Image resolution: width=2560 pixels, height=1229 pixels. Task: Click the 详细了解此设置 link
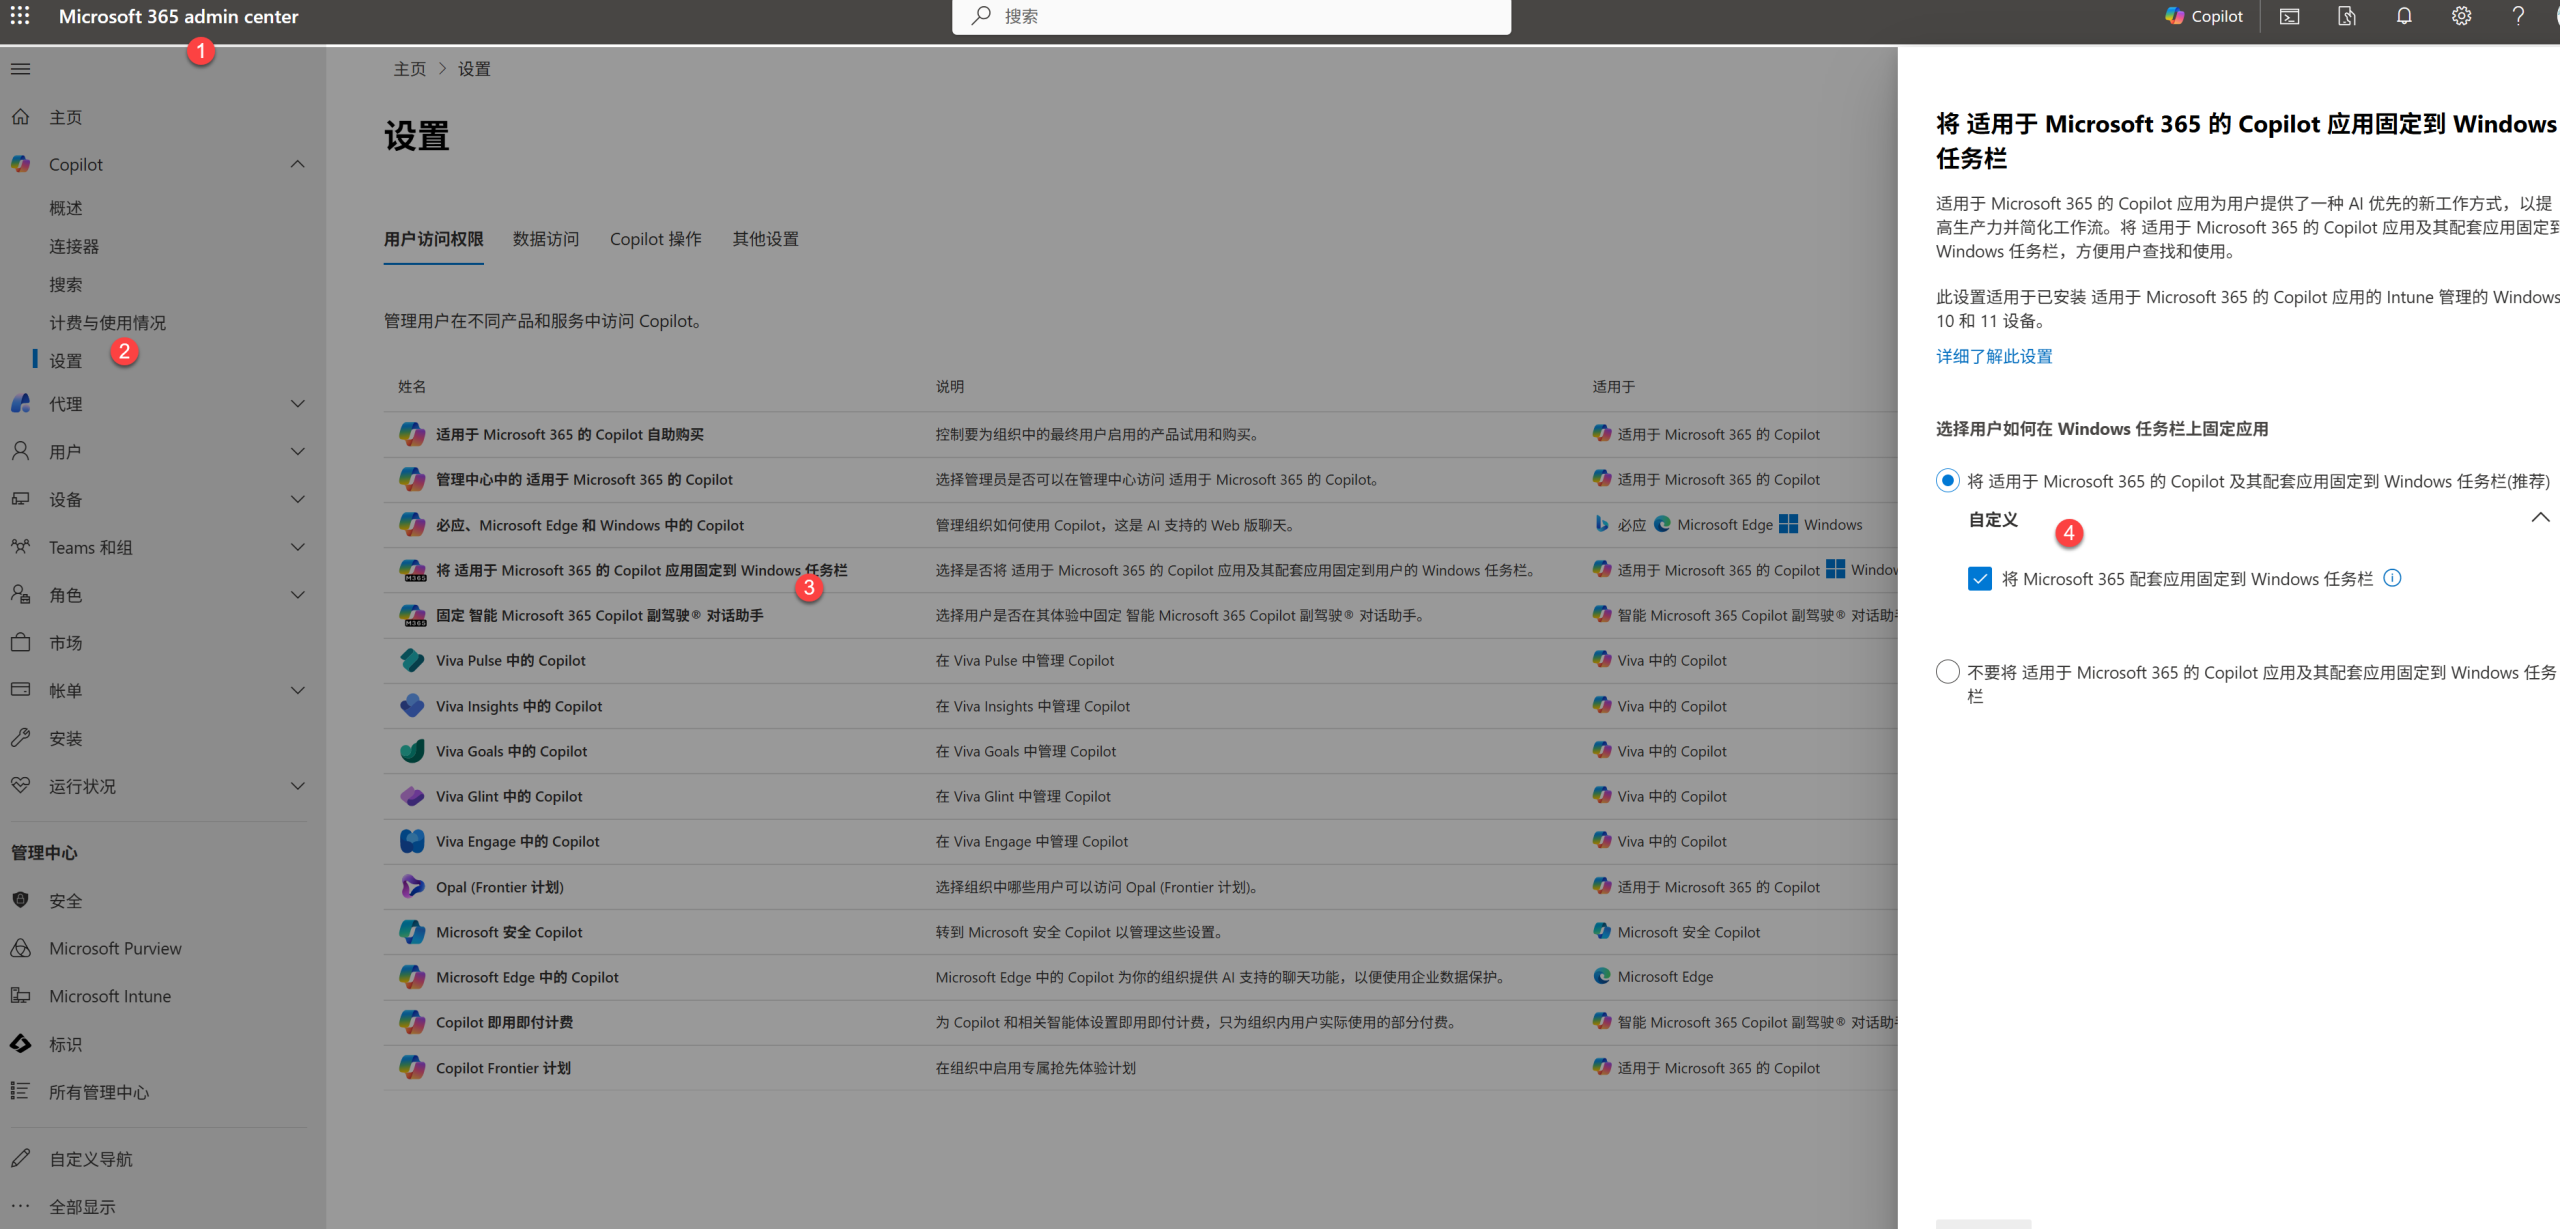tap(1993, 356)
